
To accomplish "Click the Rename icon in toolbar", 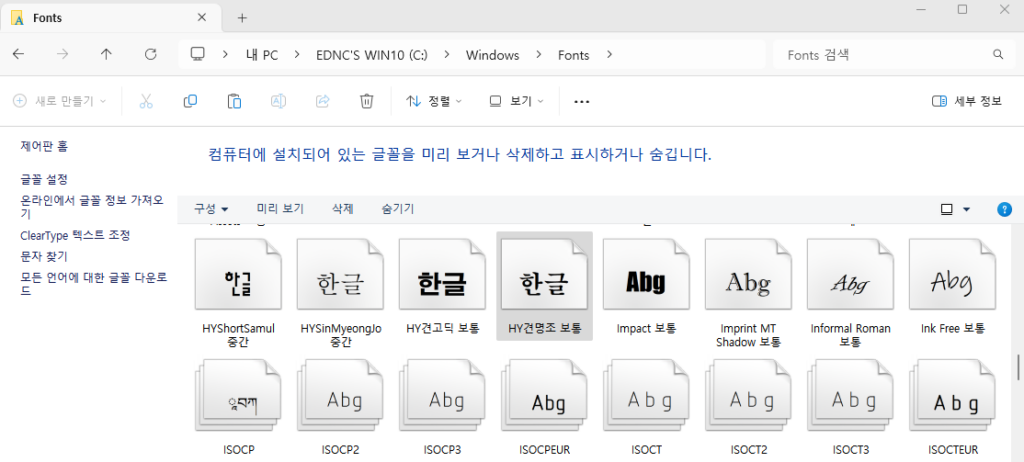I will pos(278,101).
